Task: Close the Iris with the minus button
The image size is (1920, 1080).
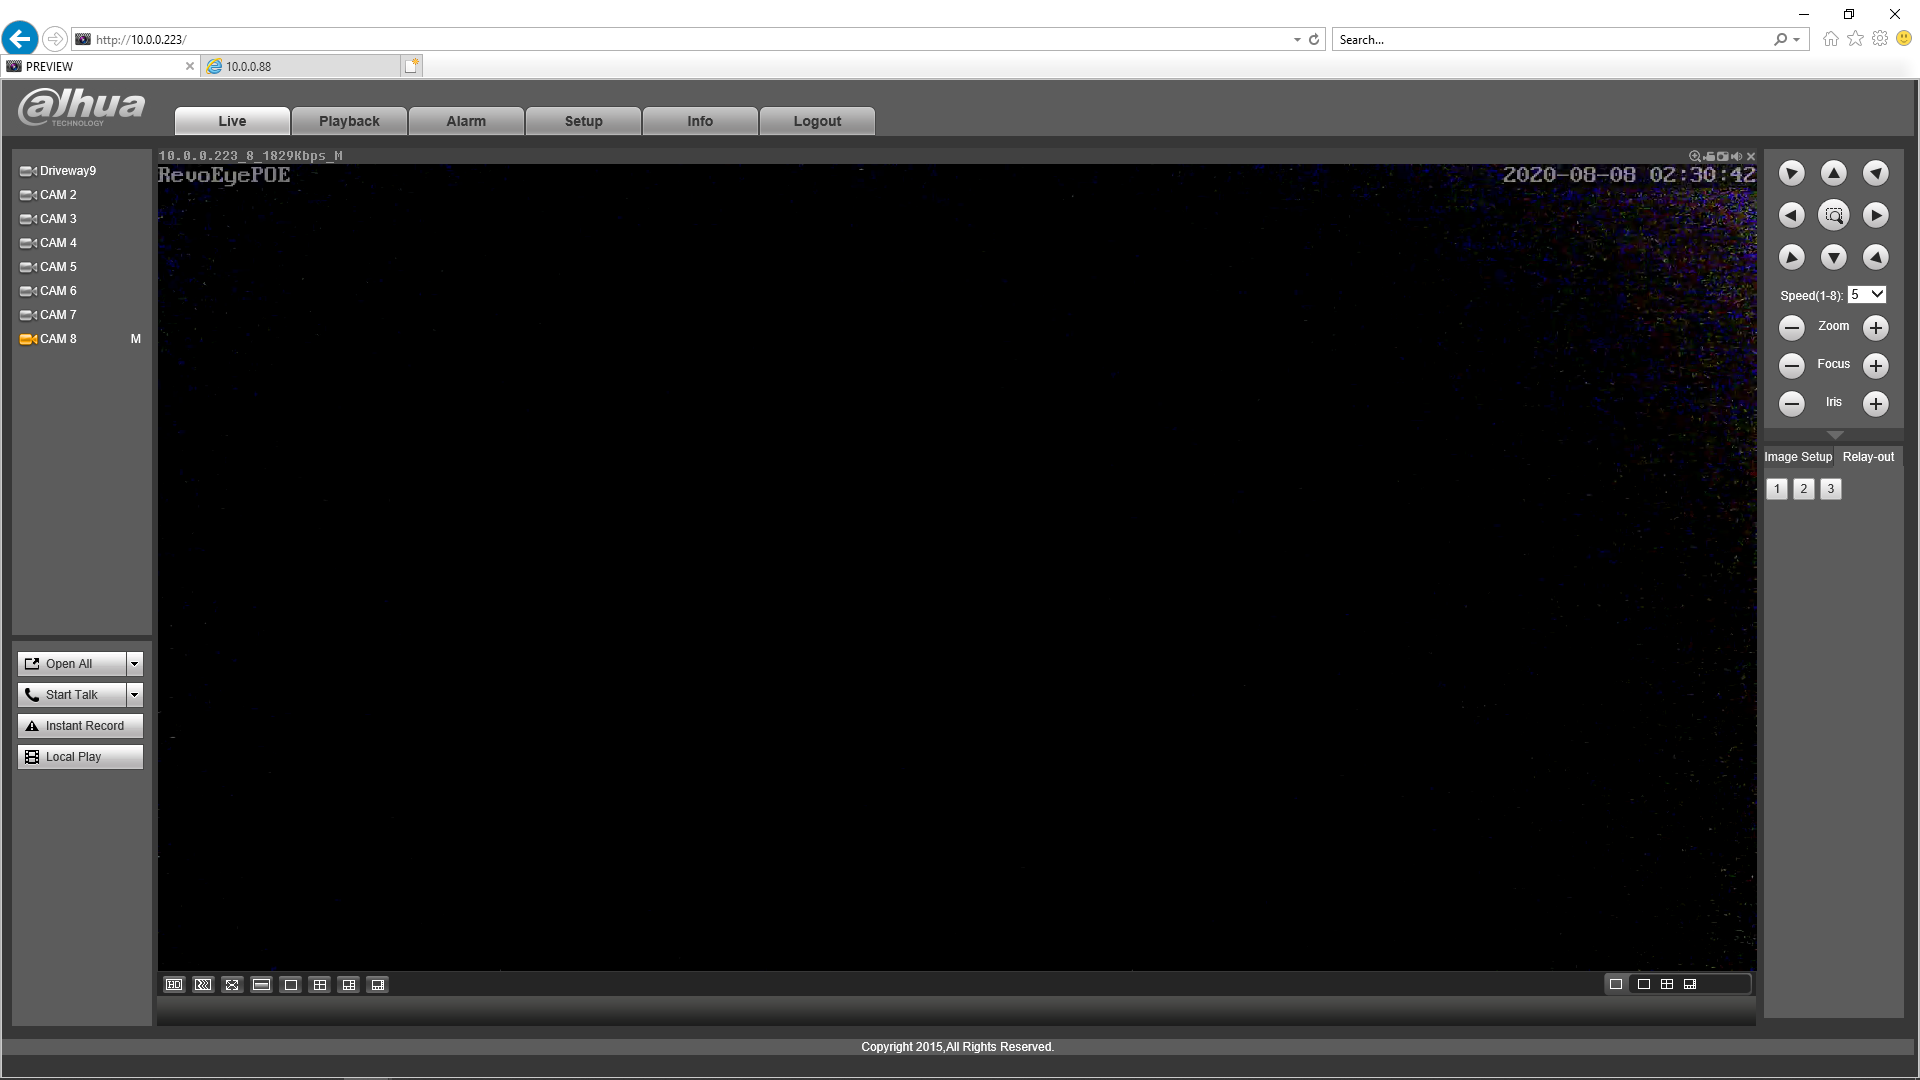Action: click(1791, 403)
